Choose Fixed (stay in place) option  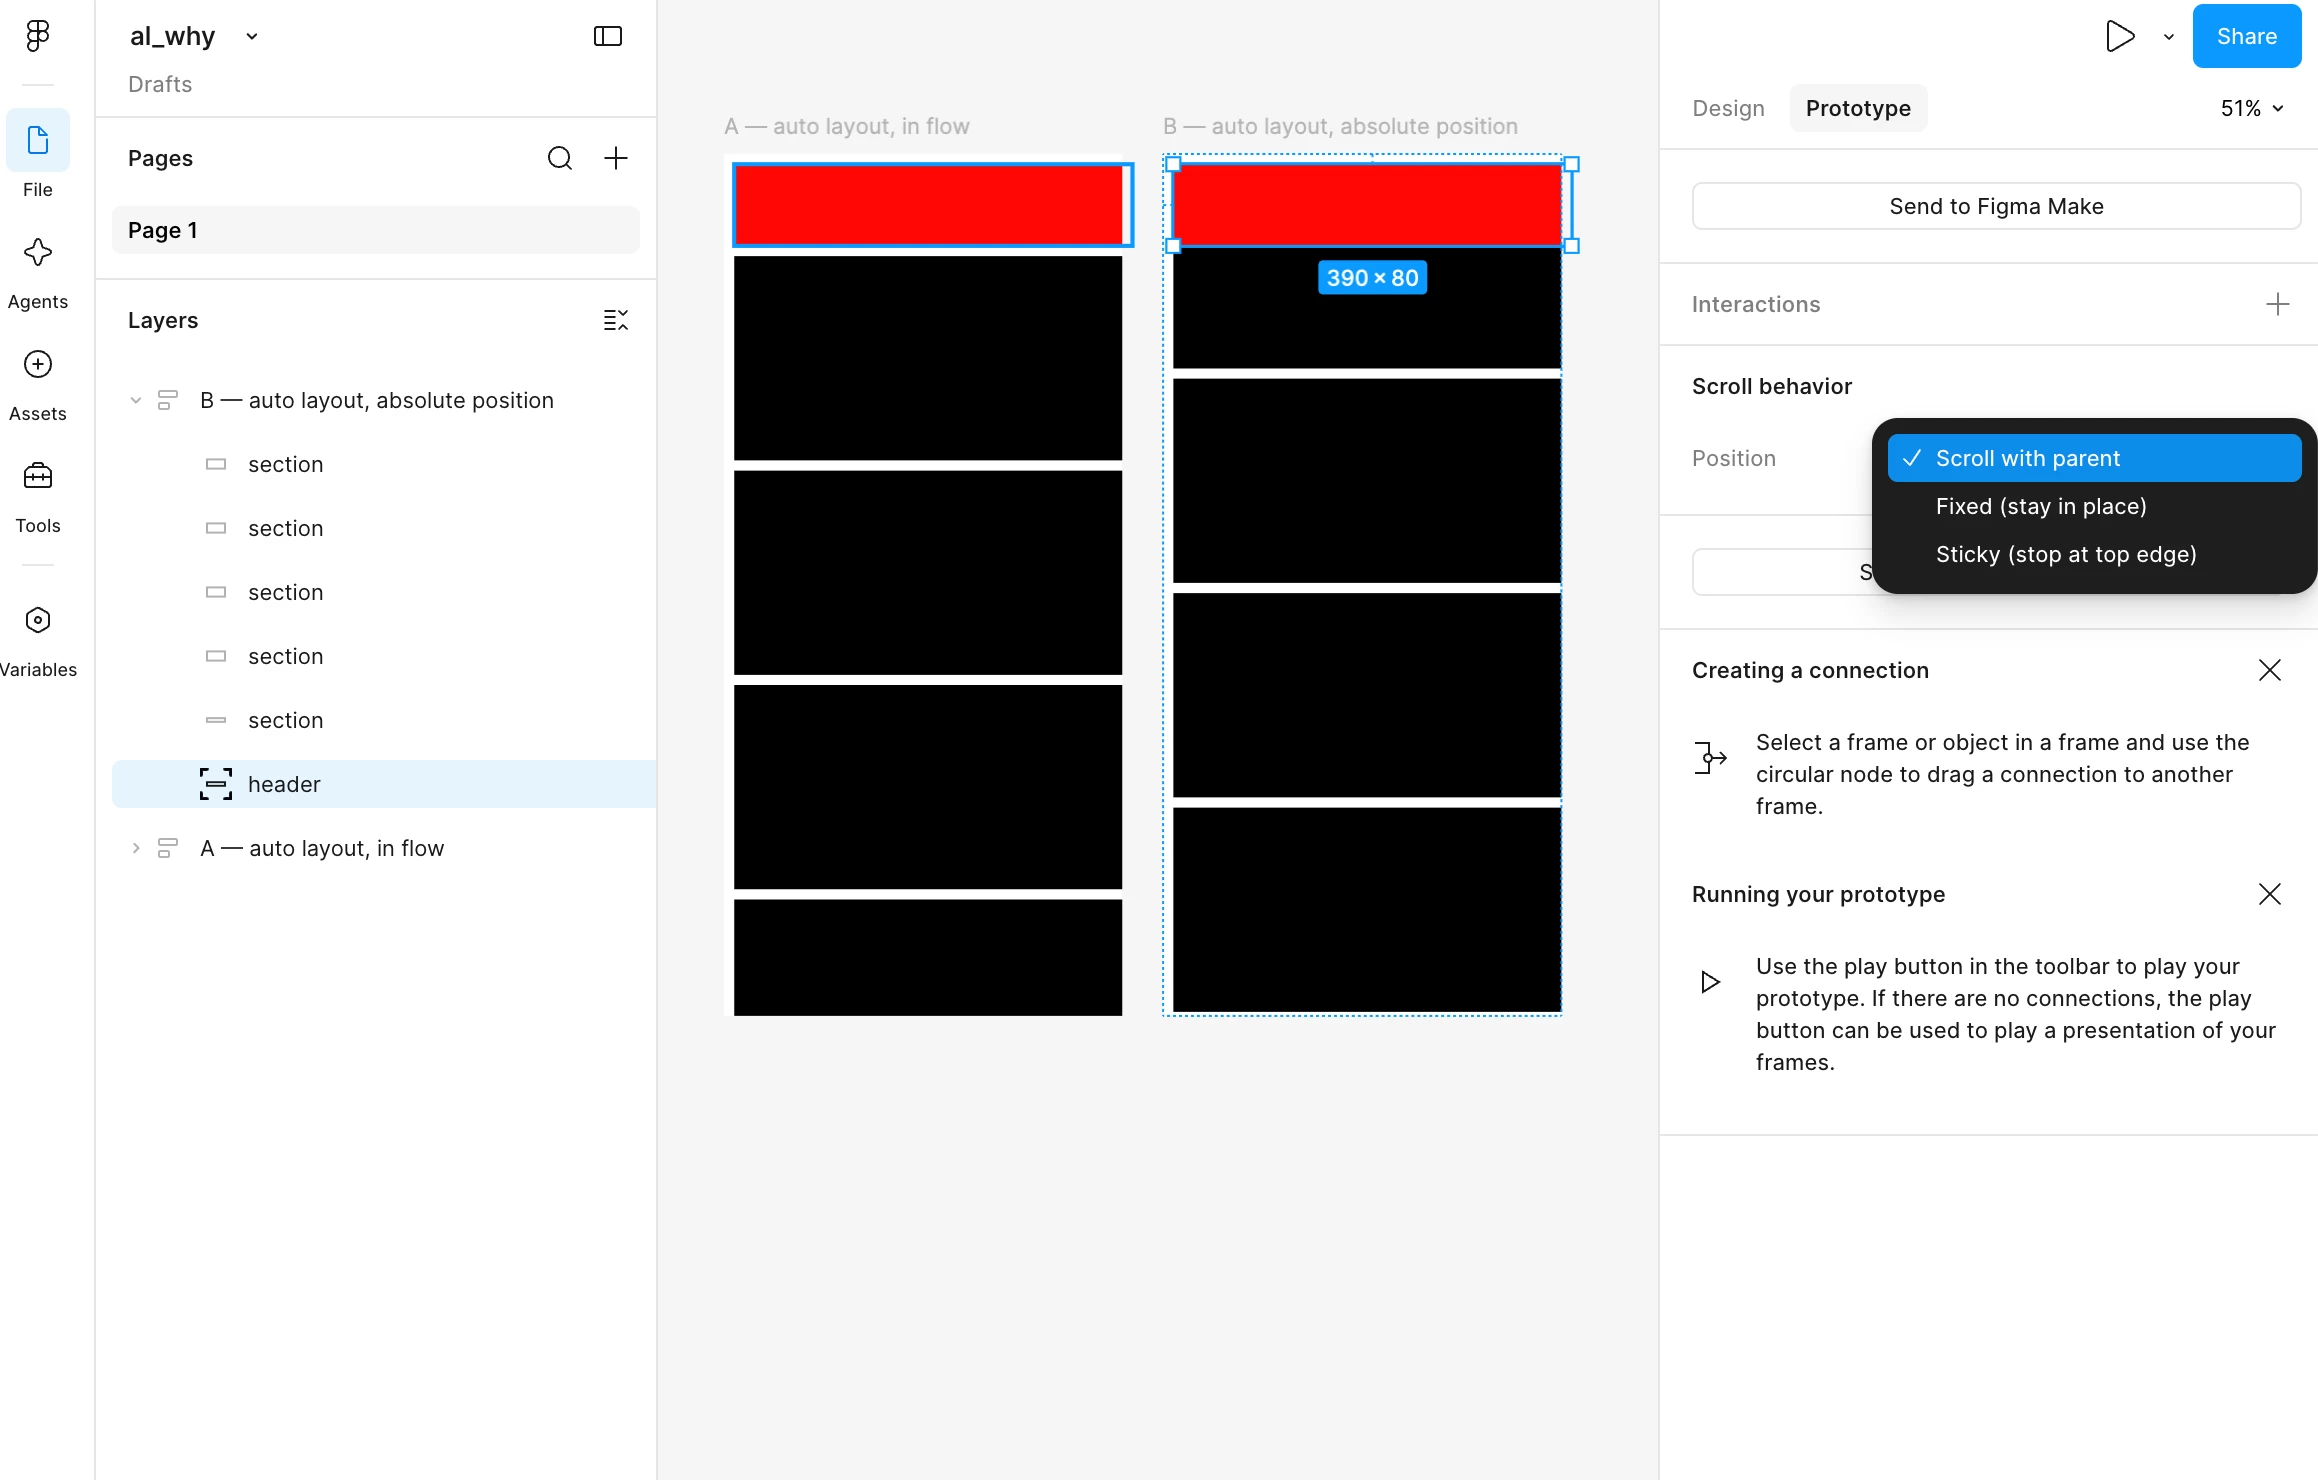click(2095, 506)
